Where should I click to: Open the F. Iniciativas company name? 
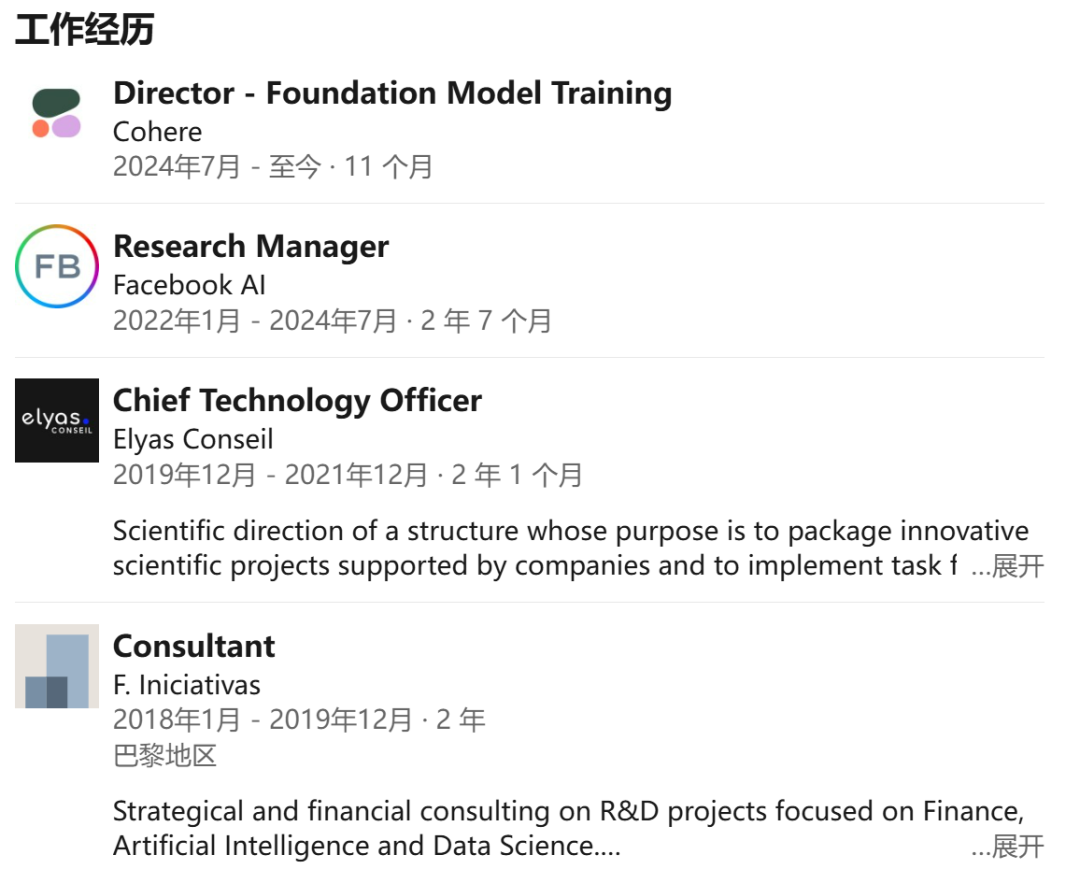pyautogui.click(x=187, y=685)
